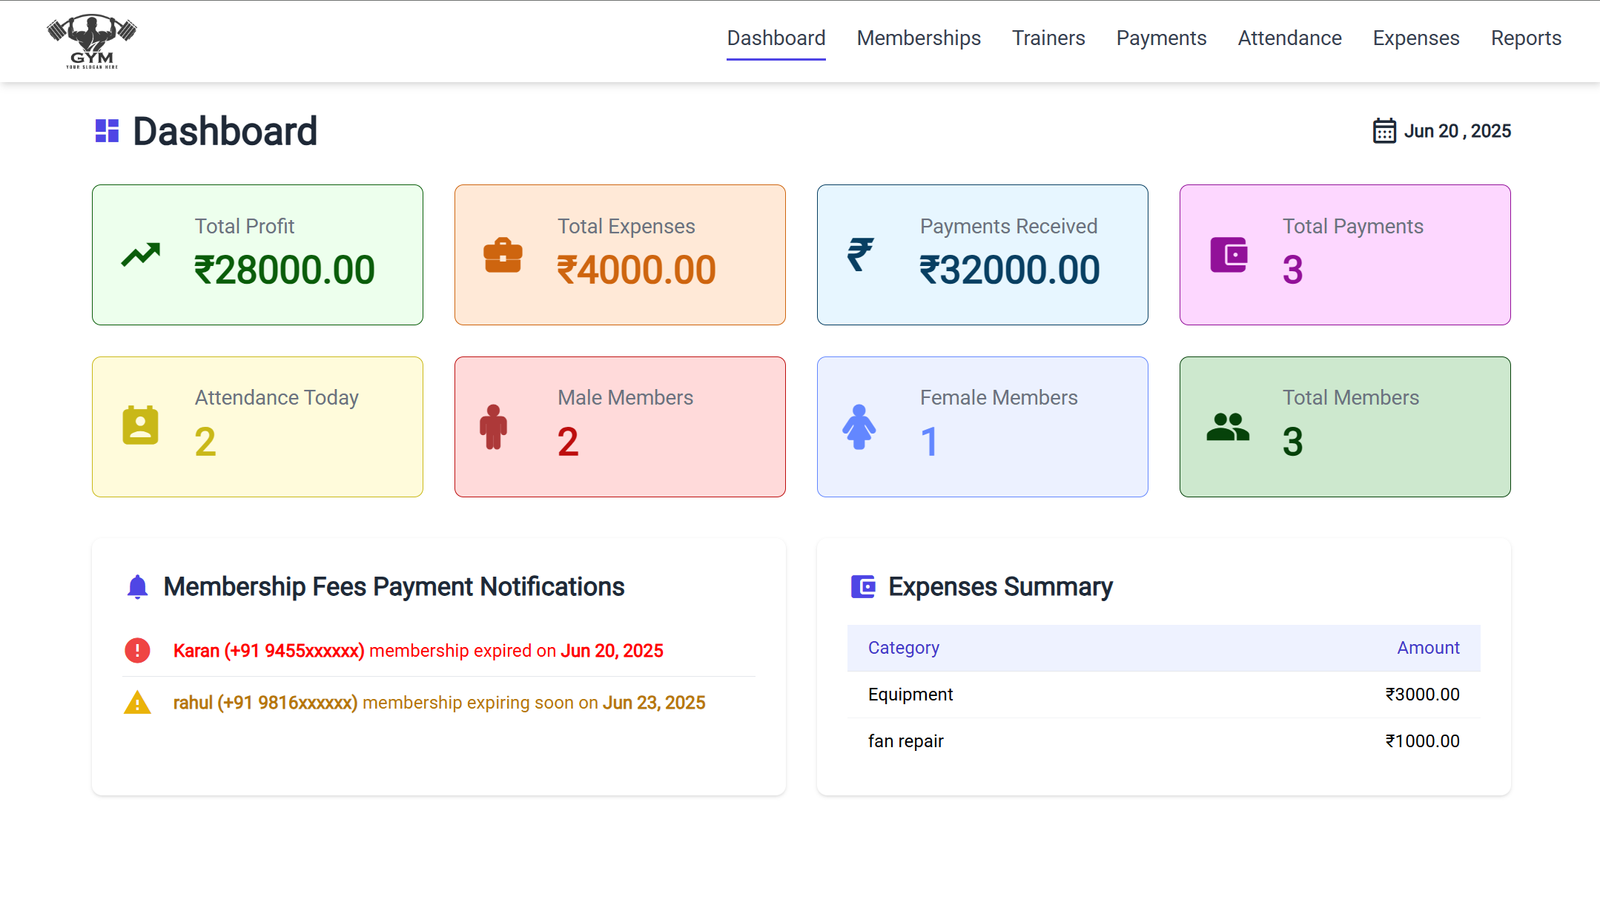Click the Total Profit trending arrow icon

(x=141, y=255)
